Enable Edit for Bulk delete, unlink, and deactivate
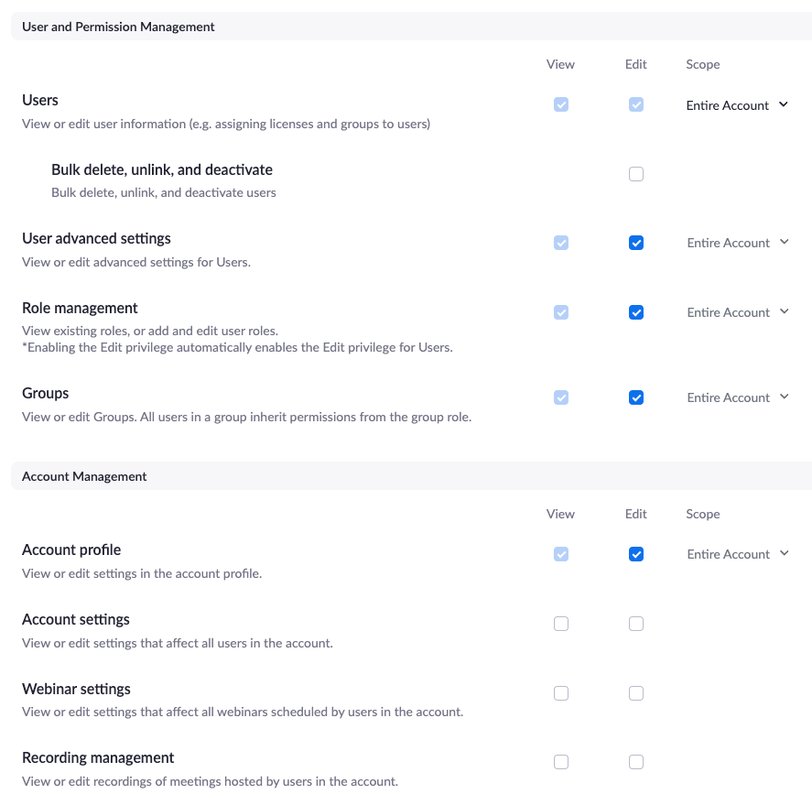This screenshot has height=805, width=812. click(x=636, y=173)
